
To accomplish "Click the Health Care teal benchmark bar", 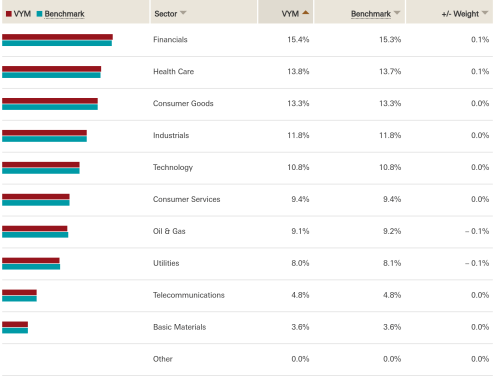I will click(51, 75).
